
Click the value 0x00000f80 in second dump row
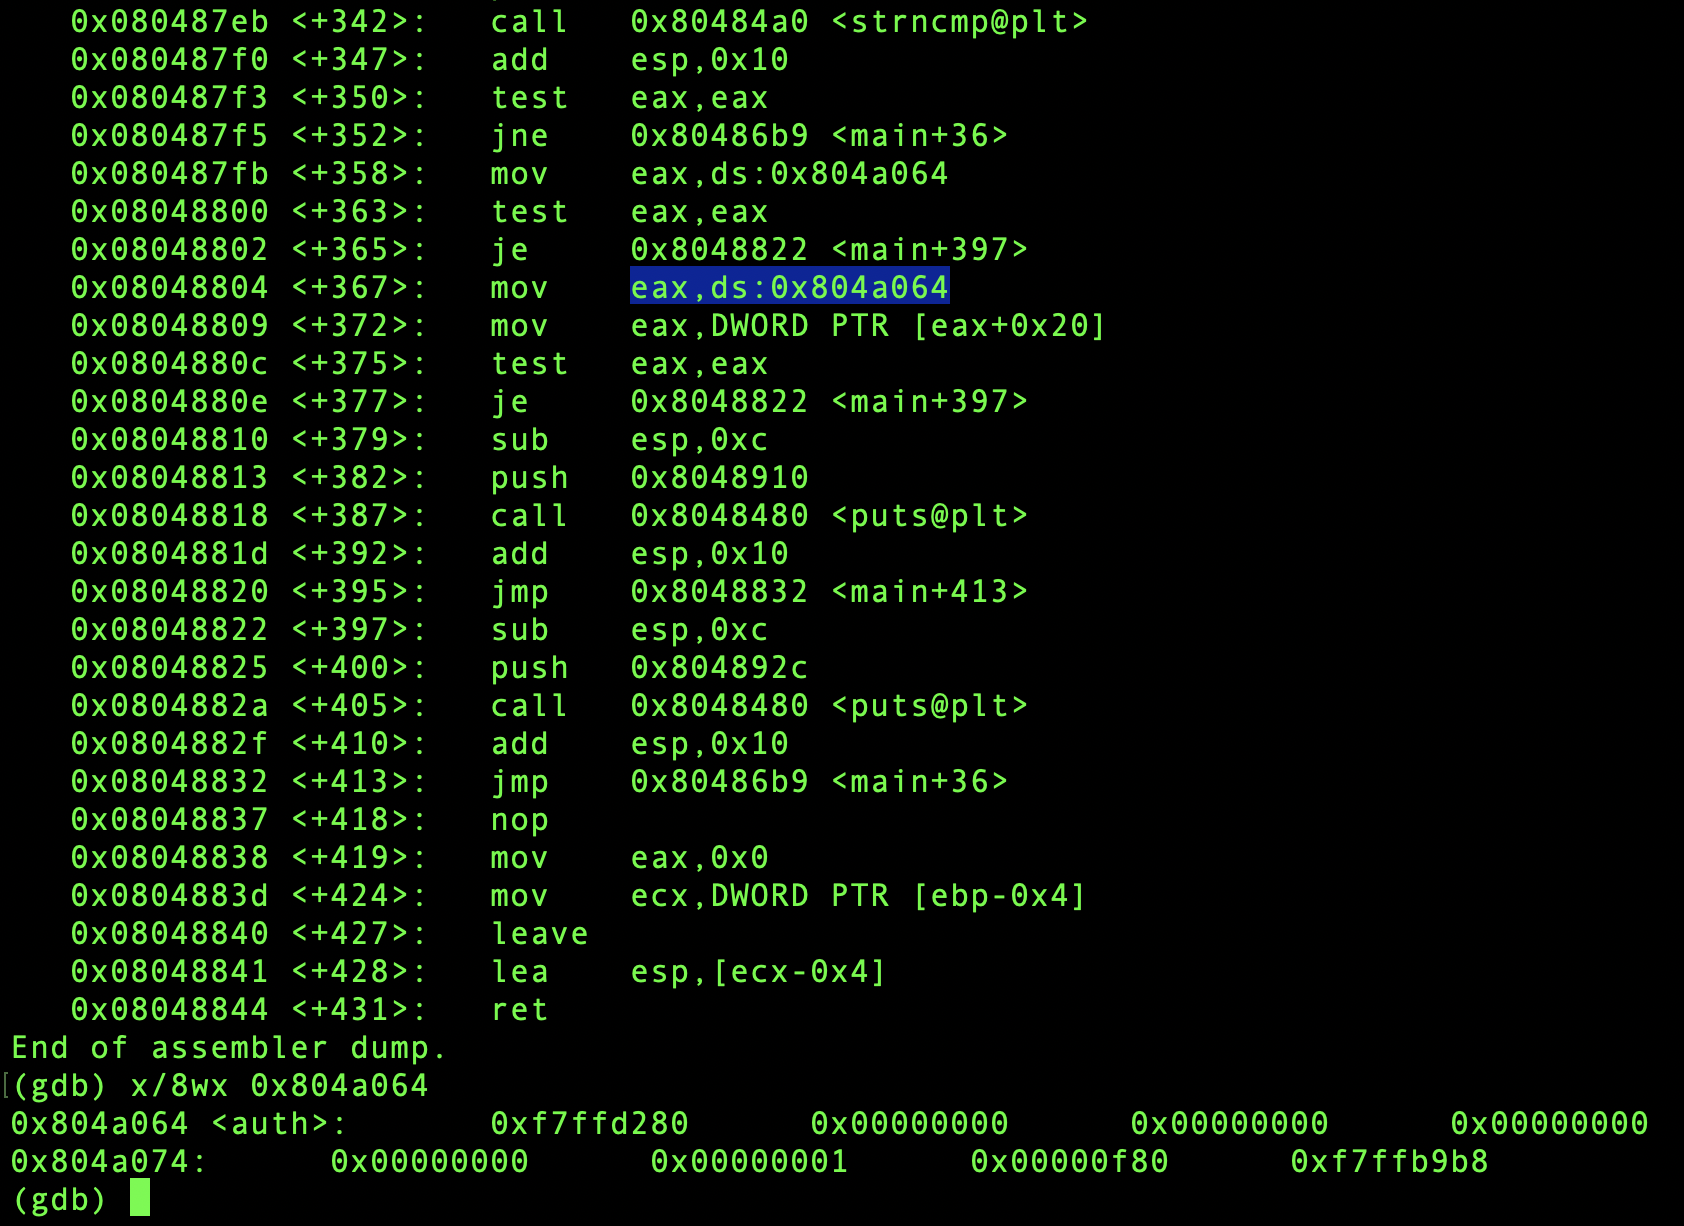[1069, 1162]
